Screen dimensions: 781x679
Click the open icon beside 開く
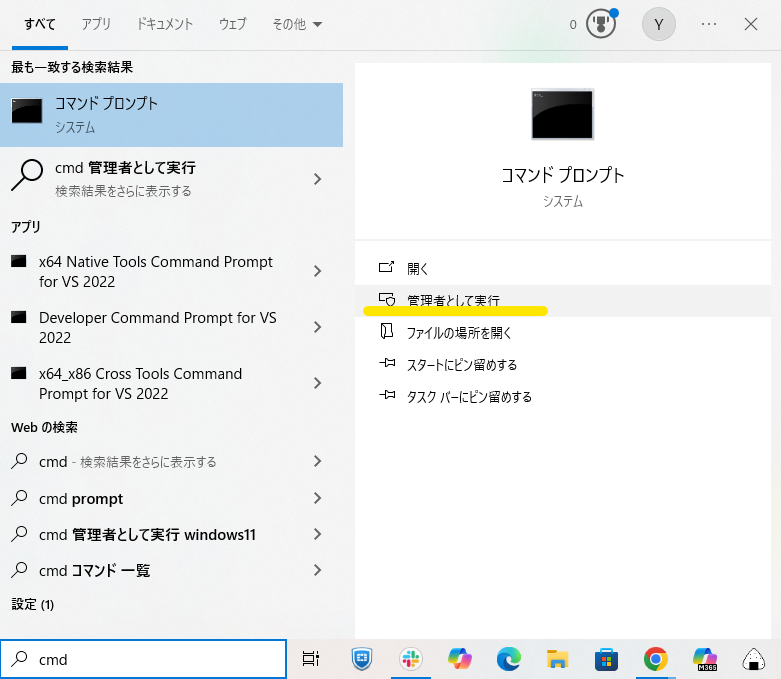[387, 268]
